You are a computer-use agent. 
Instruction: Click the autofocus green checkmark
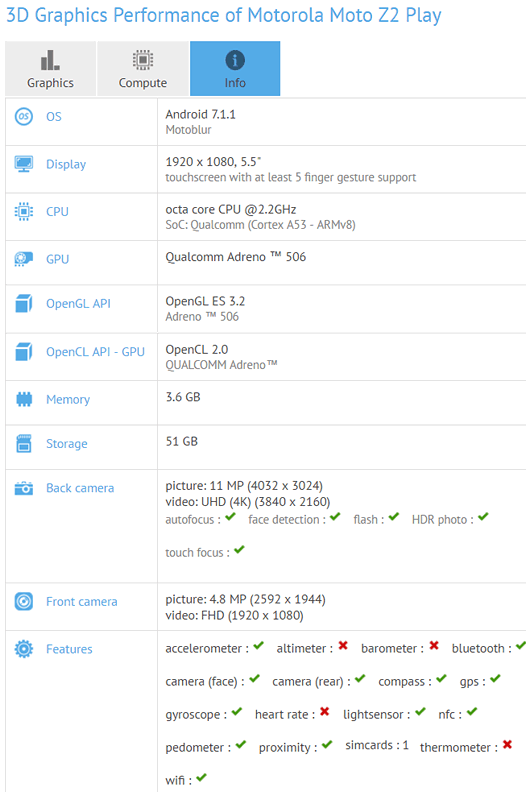tap(230, 517)
